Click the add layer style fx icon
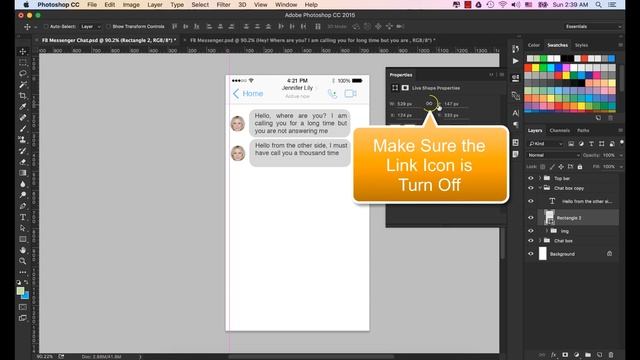This screenshot has height=360, width=640. (x=553, y=355)
